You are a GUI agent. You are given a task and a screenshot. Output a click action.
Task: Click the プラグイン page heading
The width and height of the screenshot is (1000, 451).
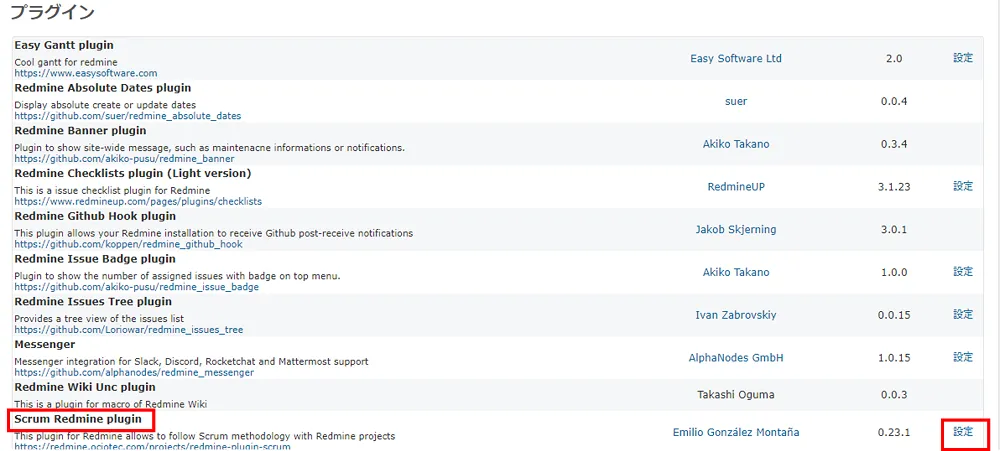click(53, 12)
